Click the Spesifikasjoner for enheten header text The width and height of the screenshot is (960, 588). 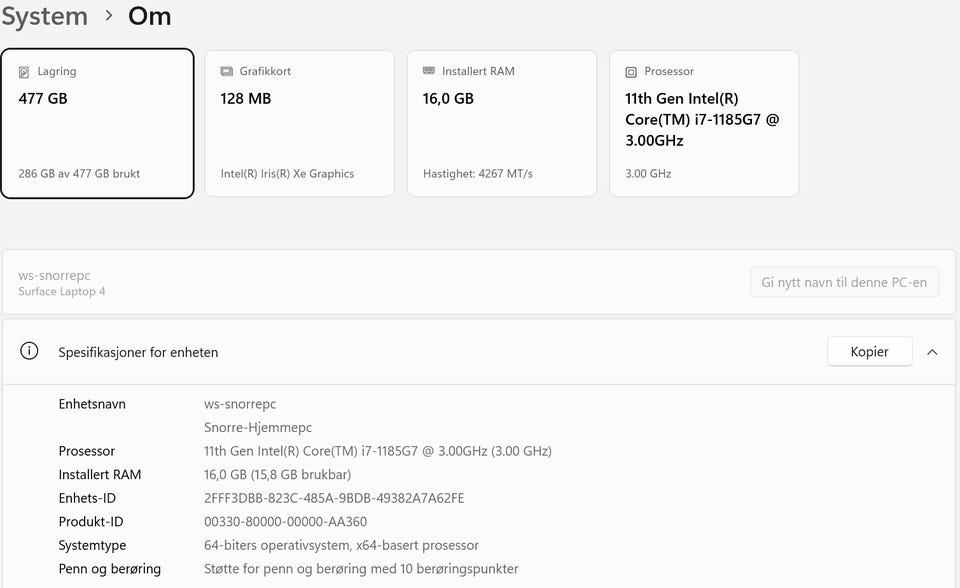coord(138,352)
